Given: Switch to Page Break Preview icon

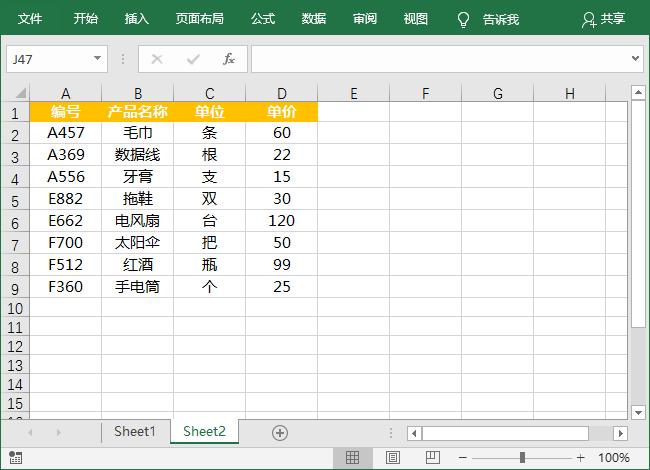Looking at the screenshot, I should [432, 458].
